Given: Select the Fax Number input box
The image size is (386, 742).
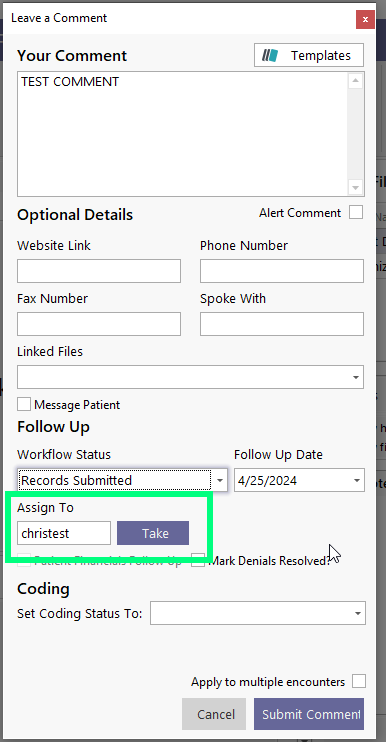Looking at the screenshot, I should tap(99, 324).
